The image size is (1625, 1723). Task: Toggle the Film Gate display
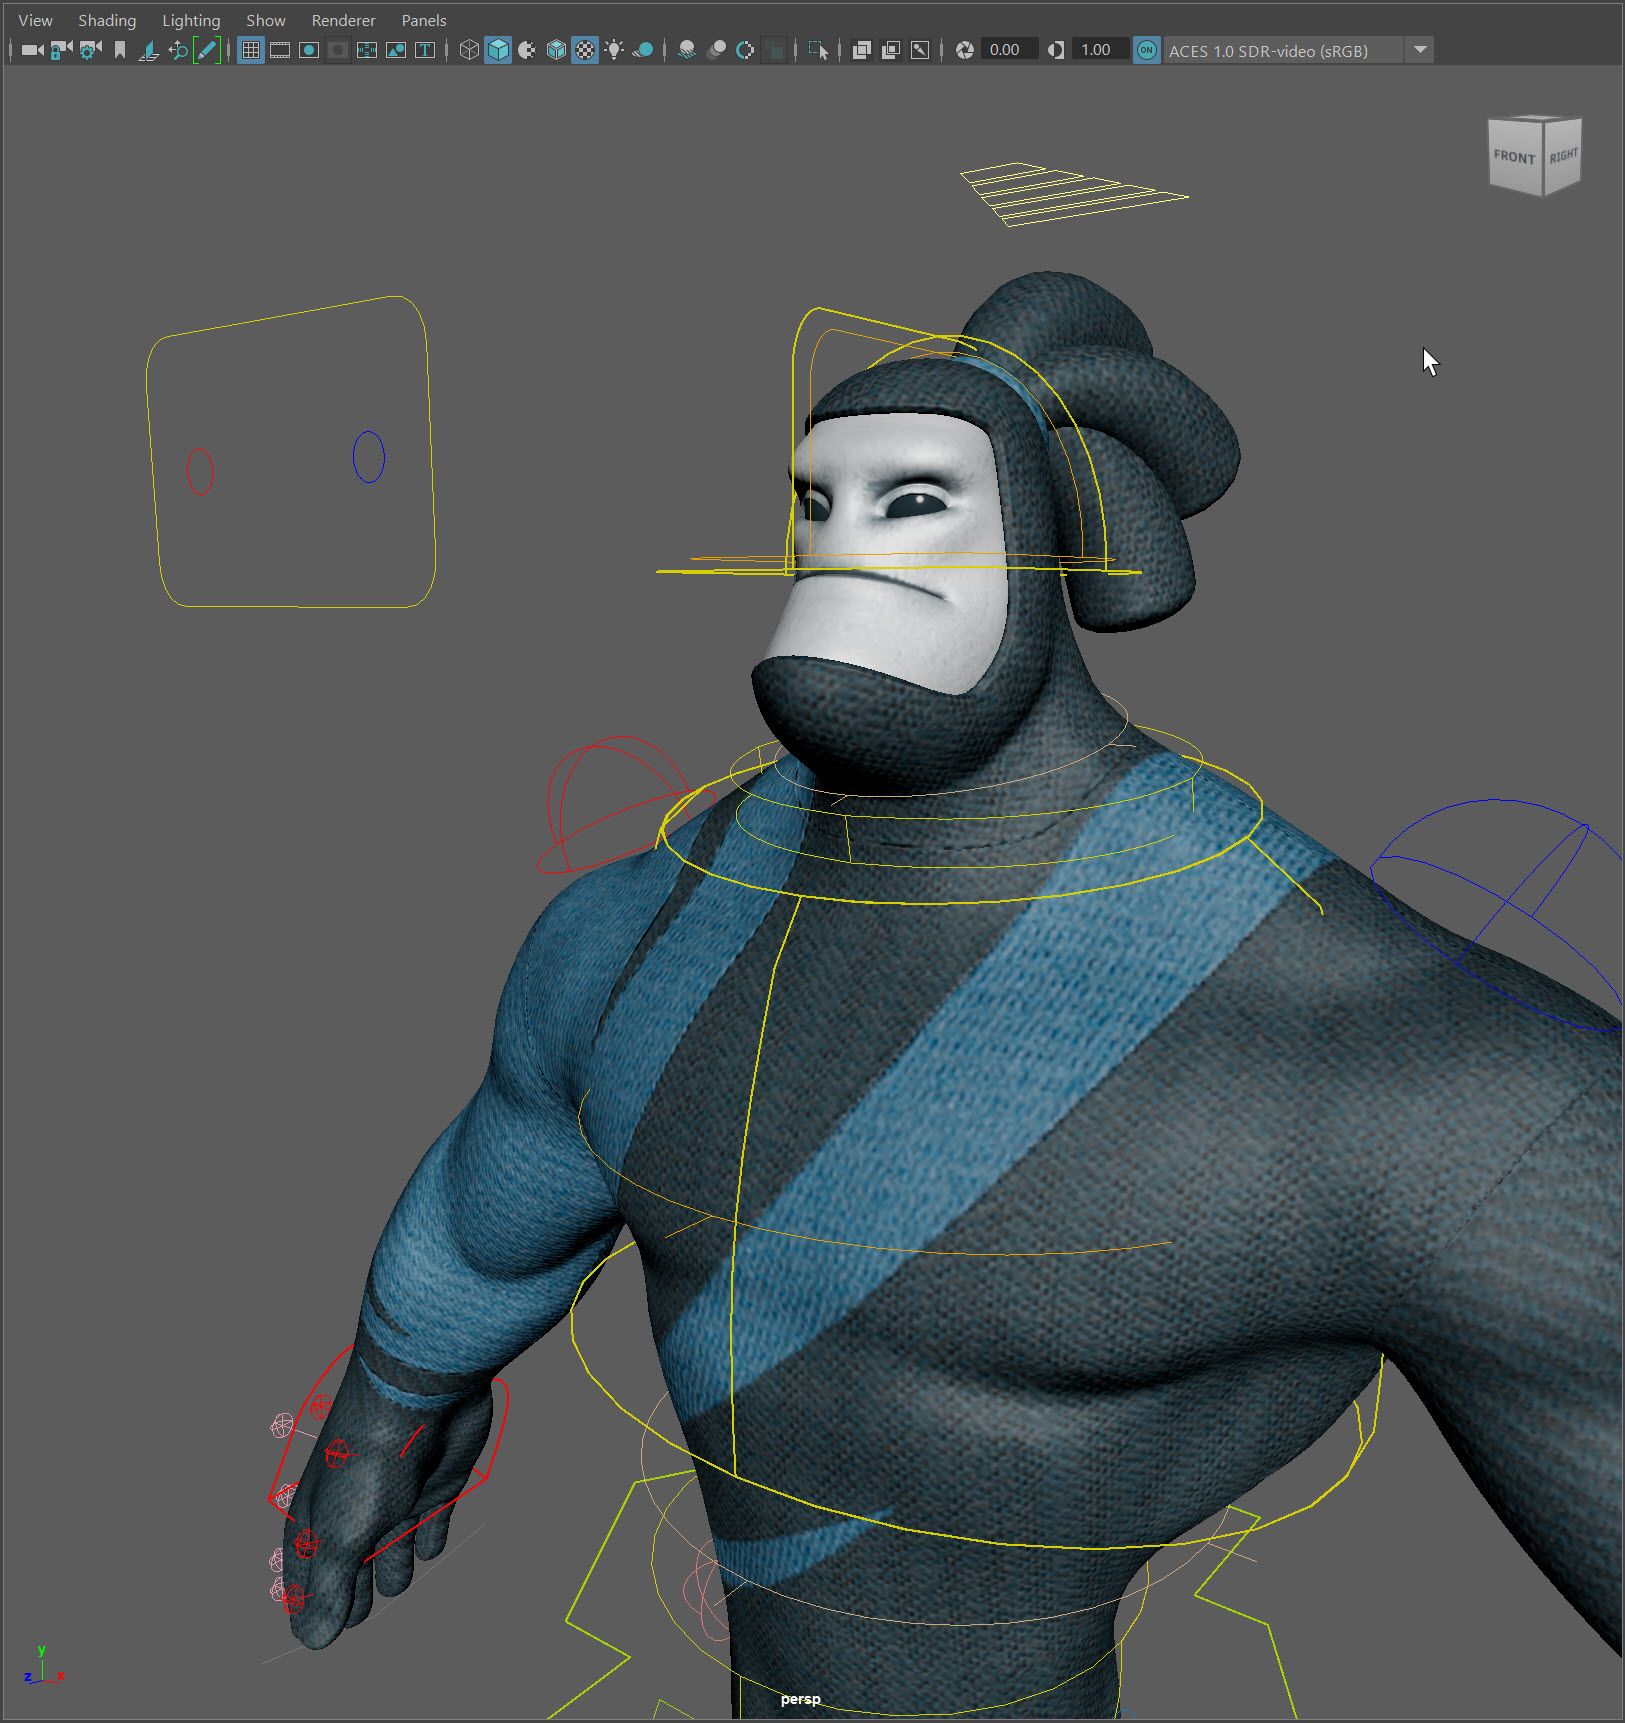tap(280, 50)
